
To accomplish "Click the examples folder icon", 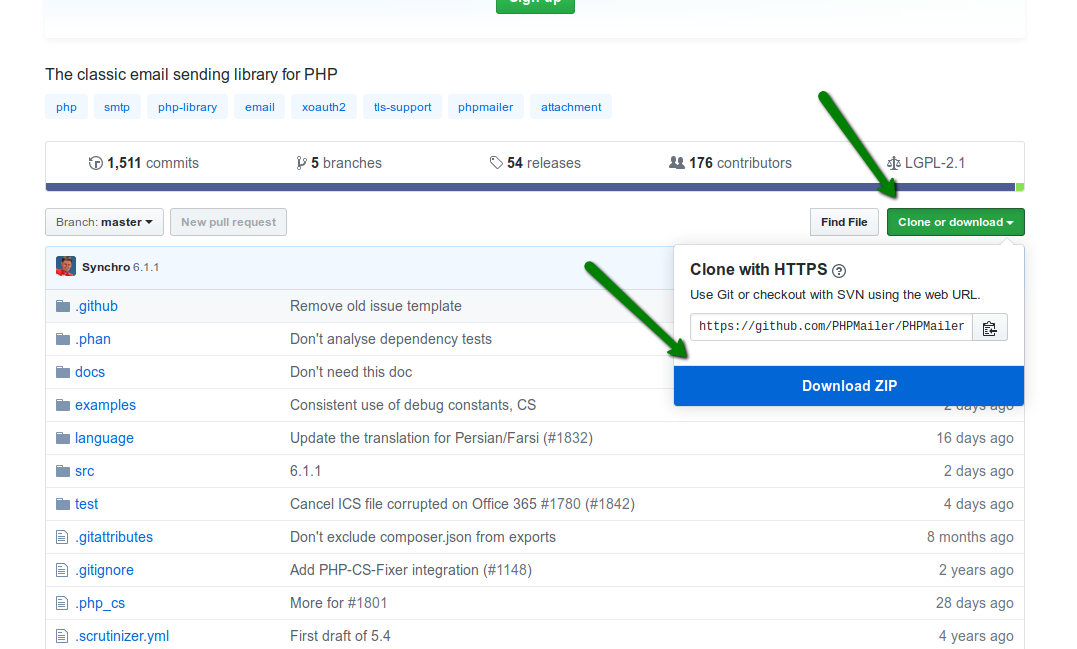I will tap(63, 405).
